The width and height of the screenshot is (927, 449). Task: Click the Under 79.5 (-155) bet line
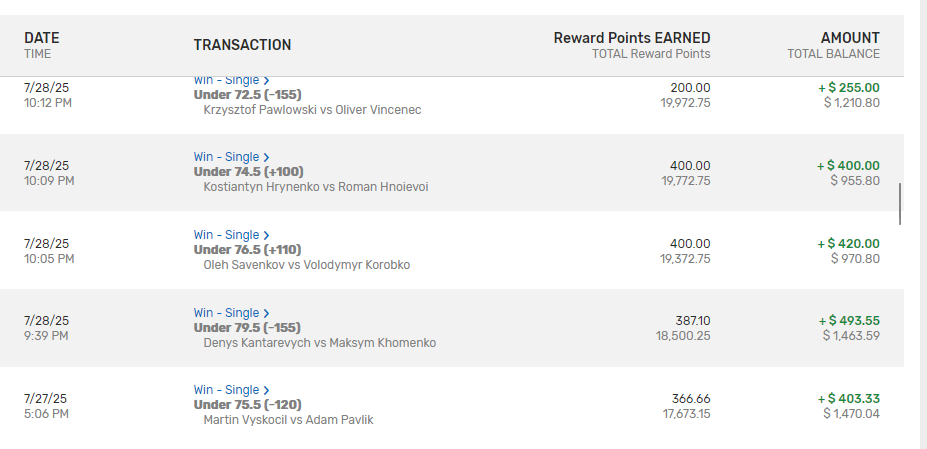pyautogui.click(x=247, y=328)
